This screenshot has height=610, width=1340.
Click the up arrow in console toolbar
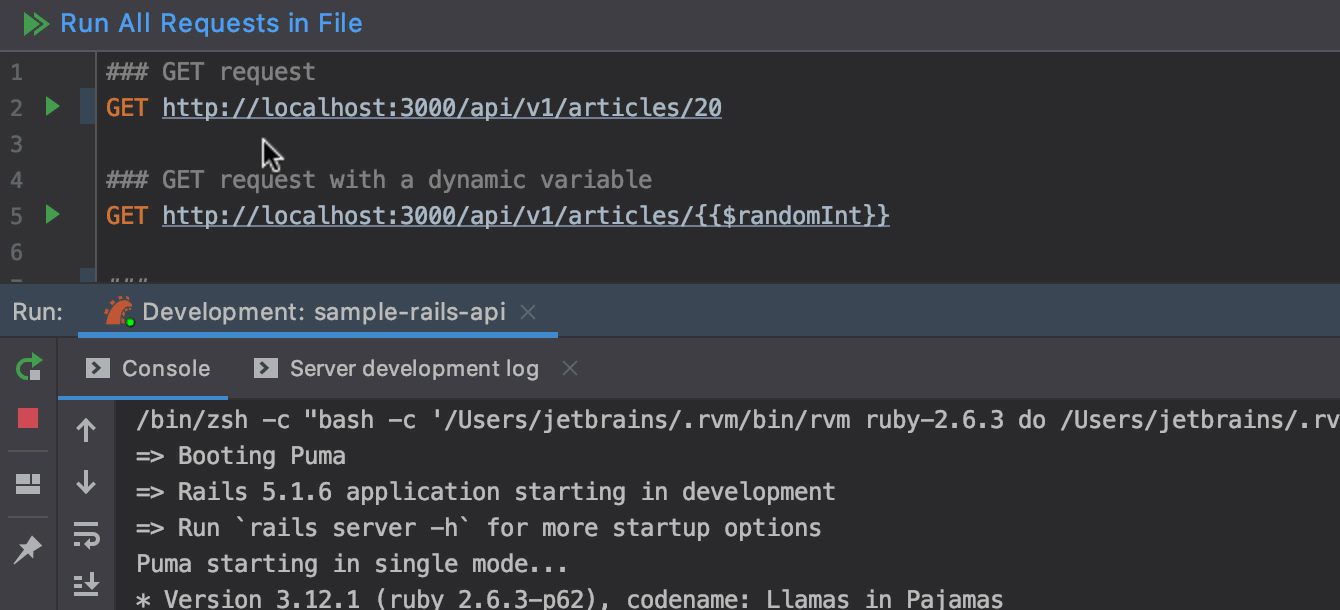click(x=86, y=431)
